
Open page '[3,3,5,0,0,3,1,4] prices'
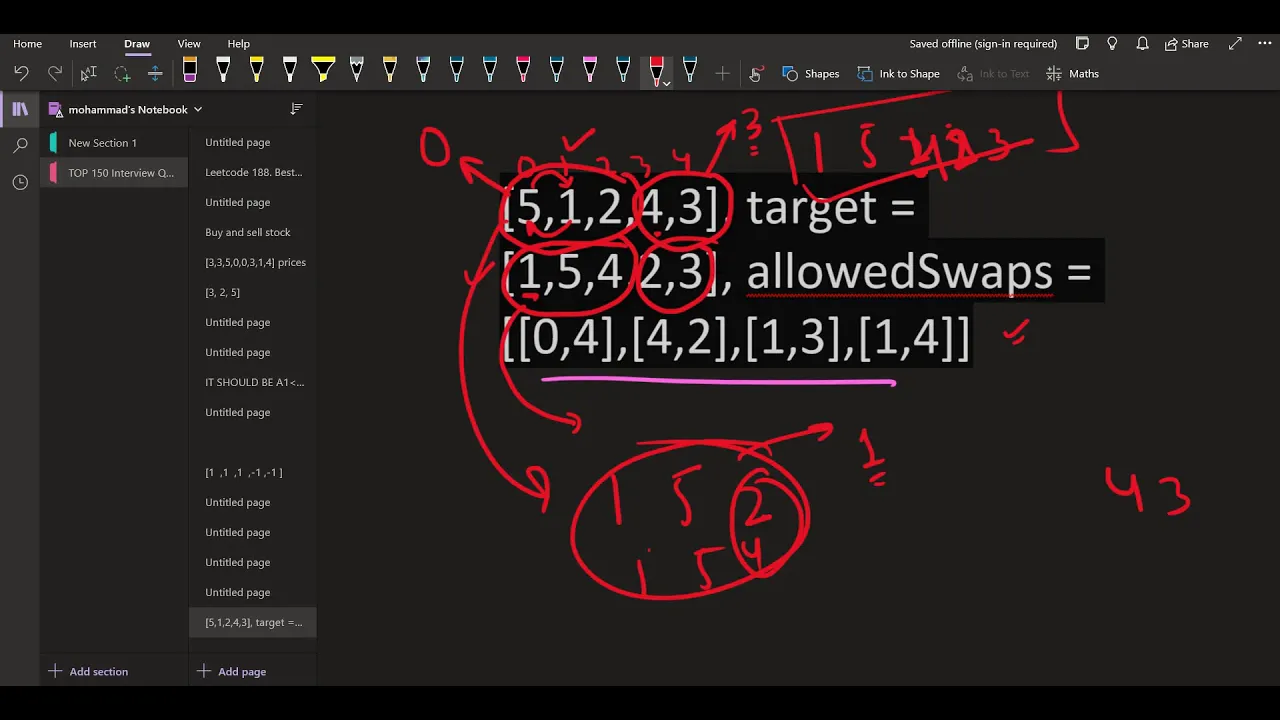253,262
